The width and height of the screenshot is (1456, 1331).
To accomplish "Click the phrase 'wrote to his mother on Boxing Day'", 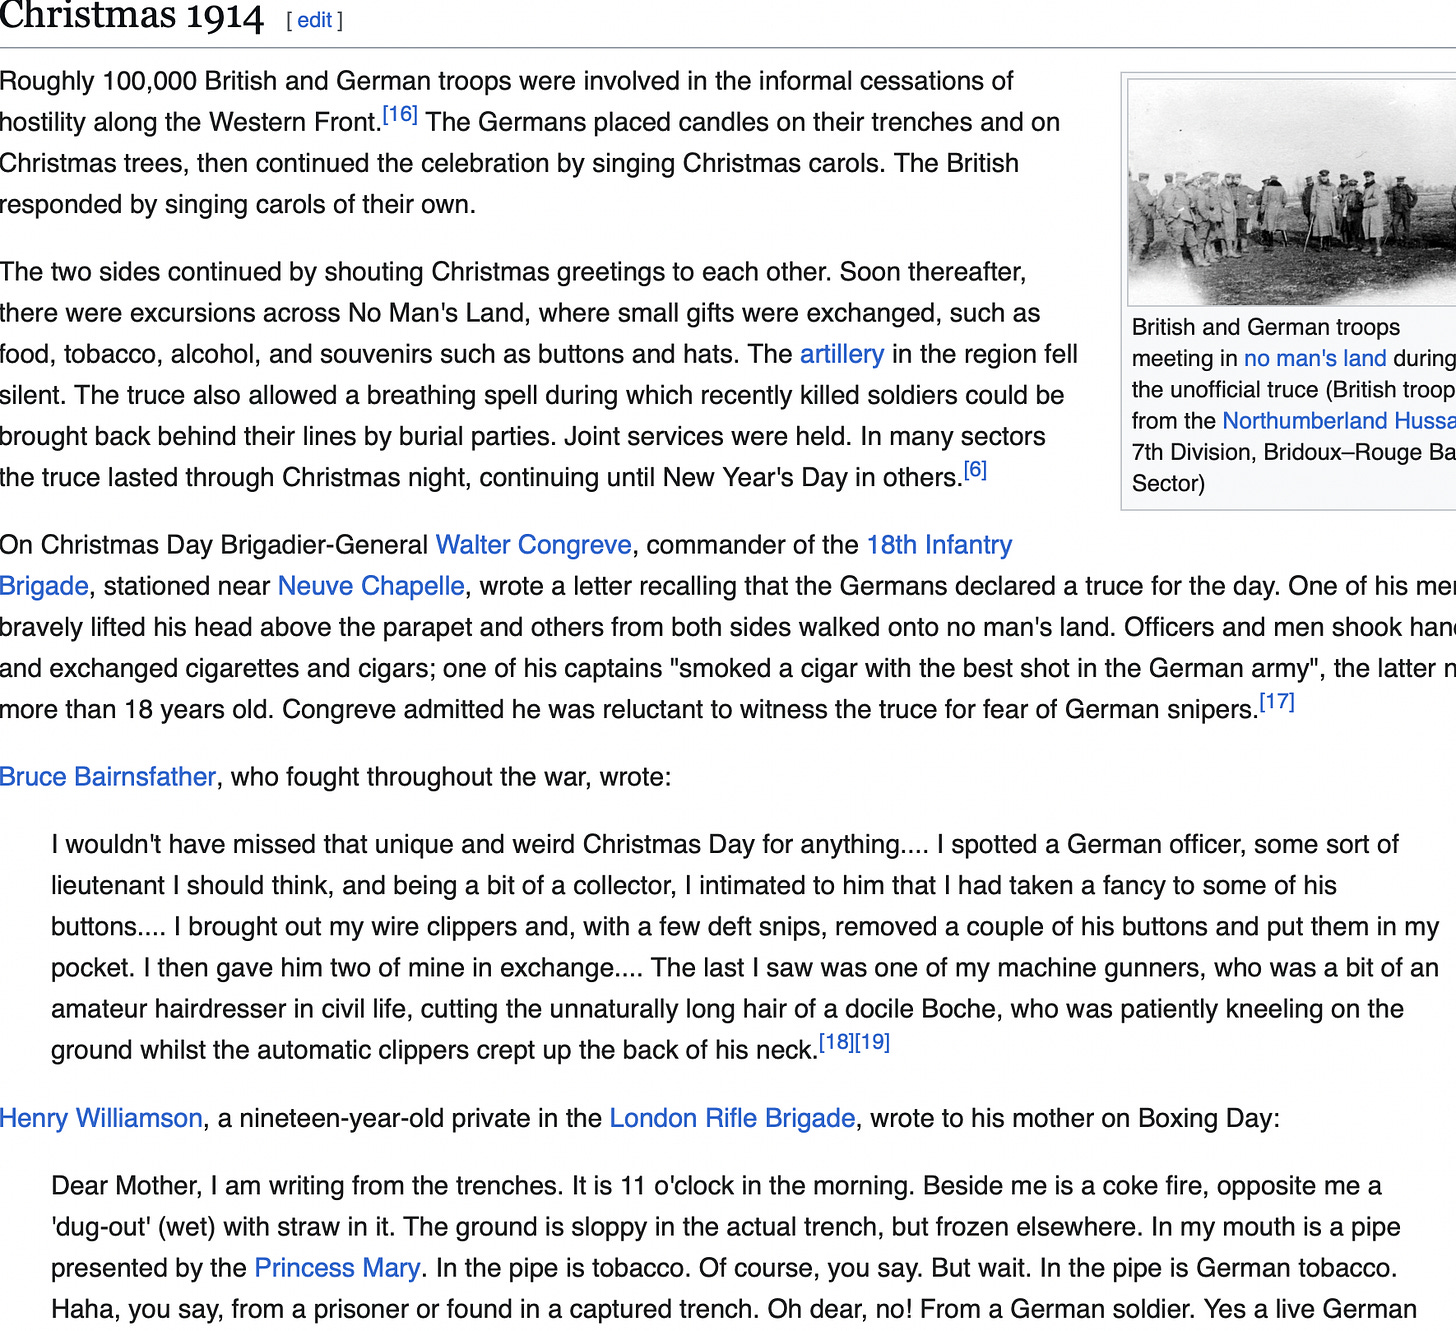I will coord(1072,1118).
